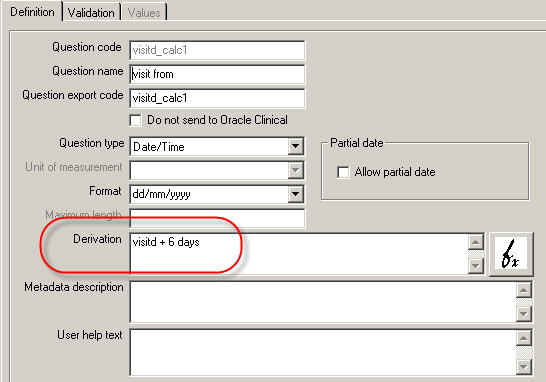Open the Unit of measurement dropdown
The image size is (546, 382).
point(295,170)
